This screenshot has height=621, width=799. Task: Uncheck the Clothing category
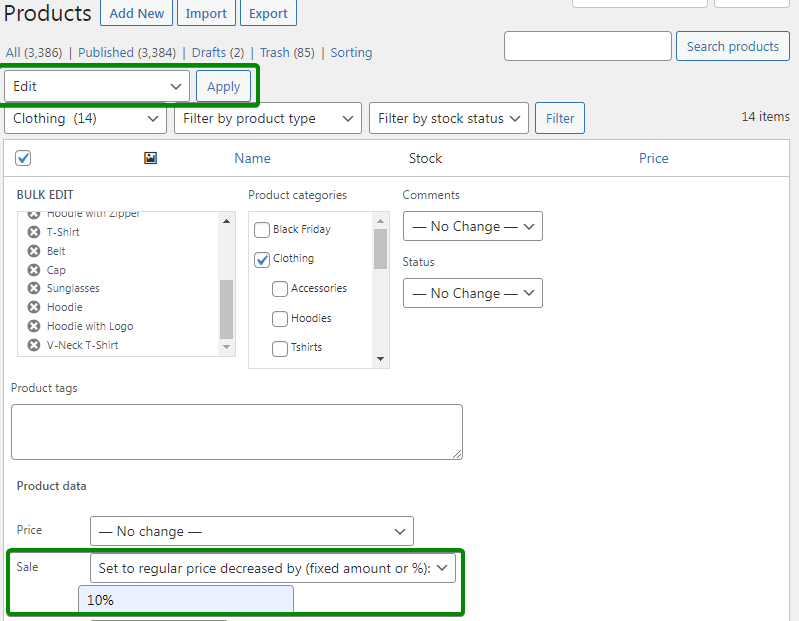262,260
